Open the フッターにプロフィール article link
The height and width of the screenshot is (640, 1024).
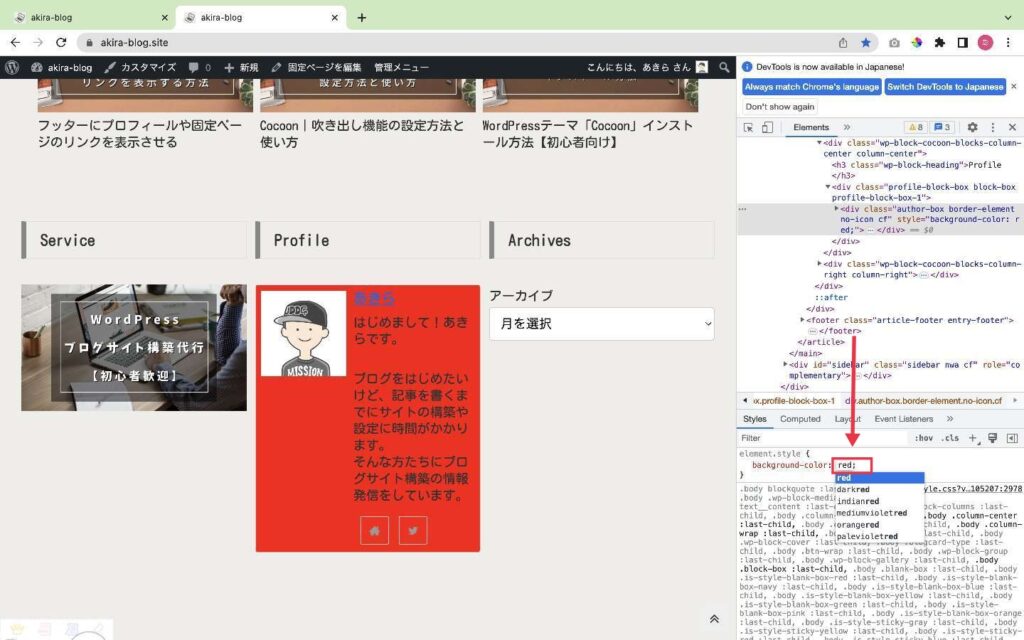pos(140,134)
